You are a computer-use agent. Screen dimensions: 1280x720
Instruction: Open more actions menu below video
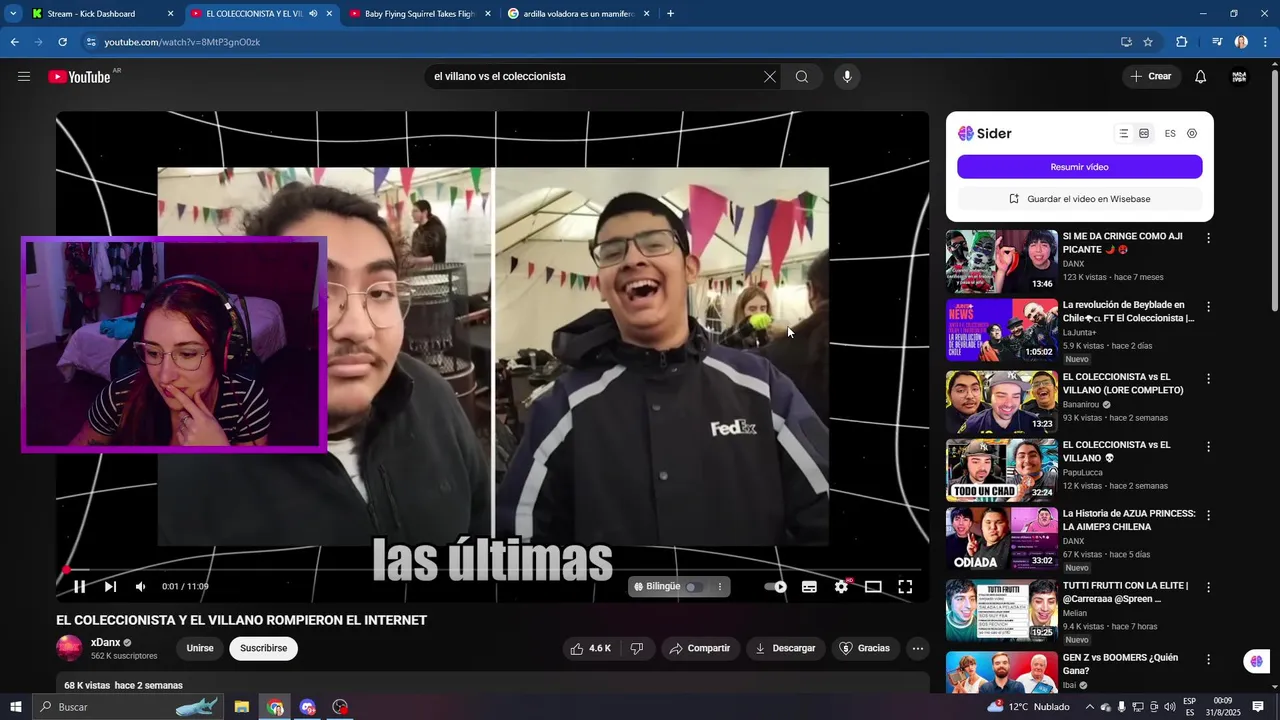pos(917,648)
